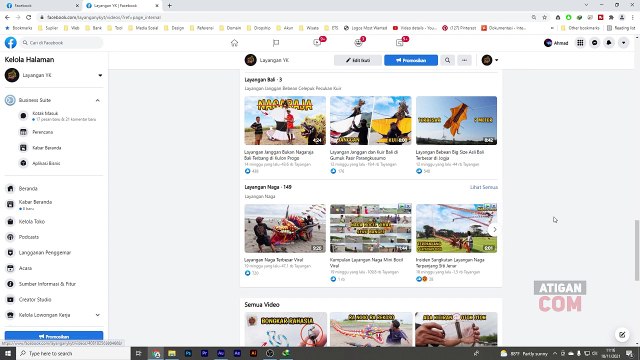
Task: Click the Sumber Informasi & Fitur icon
Action: click(x=10, y=284)
